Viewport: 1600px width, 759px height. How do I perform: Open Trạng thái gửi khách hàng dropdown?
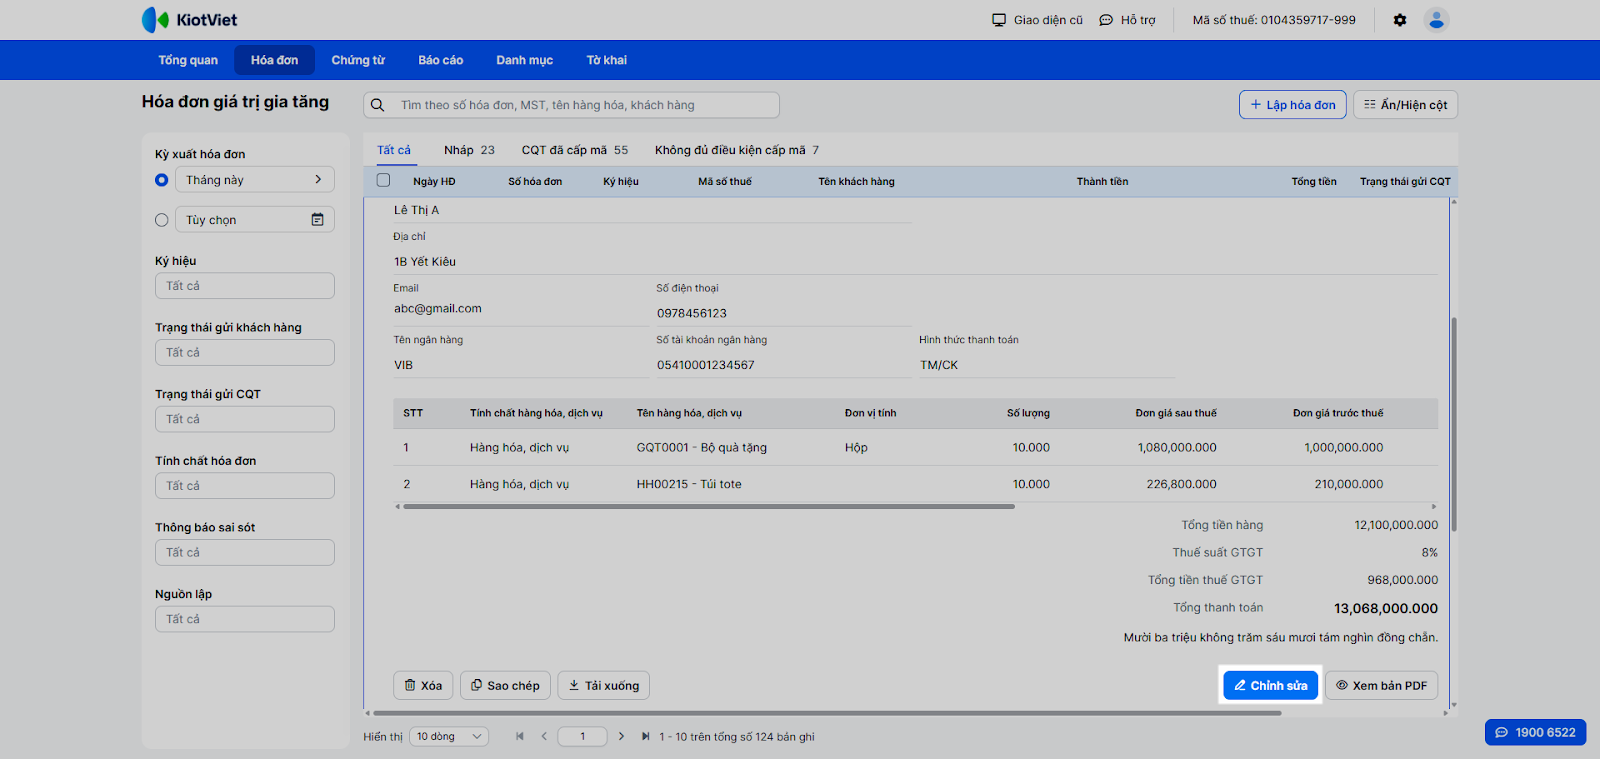[x=245, y=353]
